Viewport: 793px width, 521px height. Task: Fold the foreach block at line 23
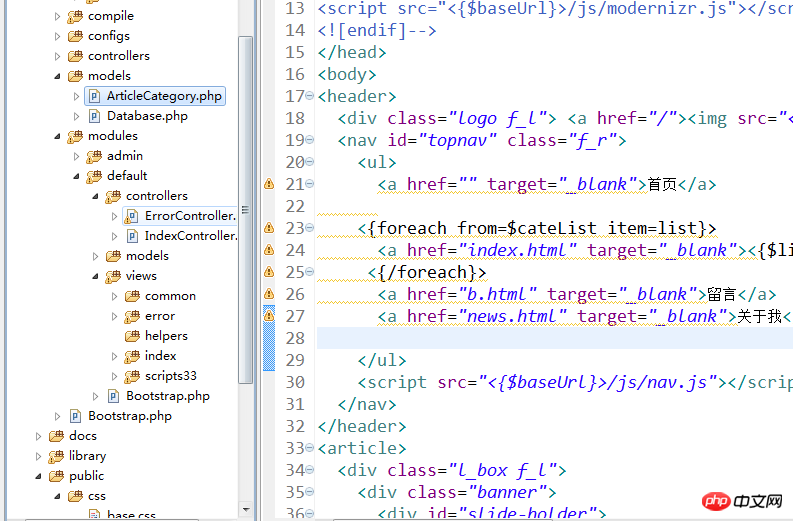click(310, 228)
